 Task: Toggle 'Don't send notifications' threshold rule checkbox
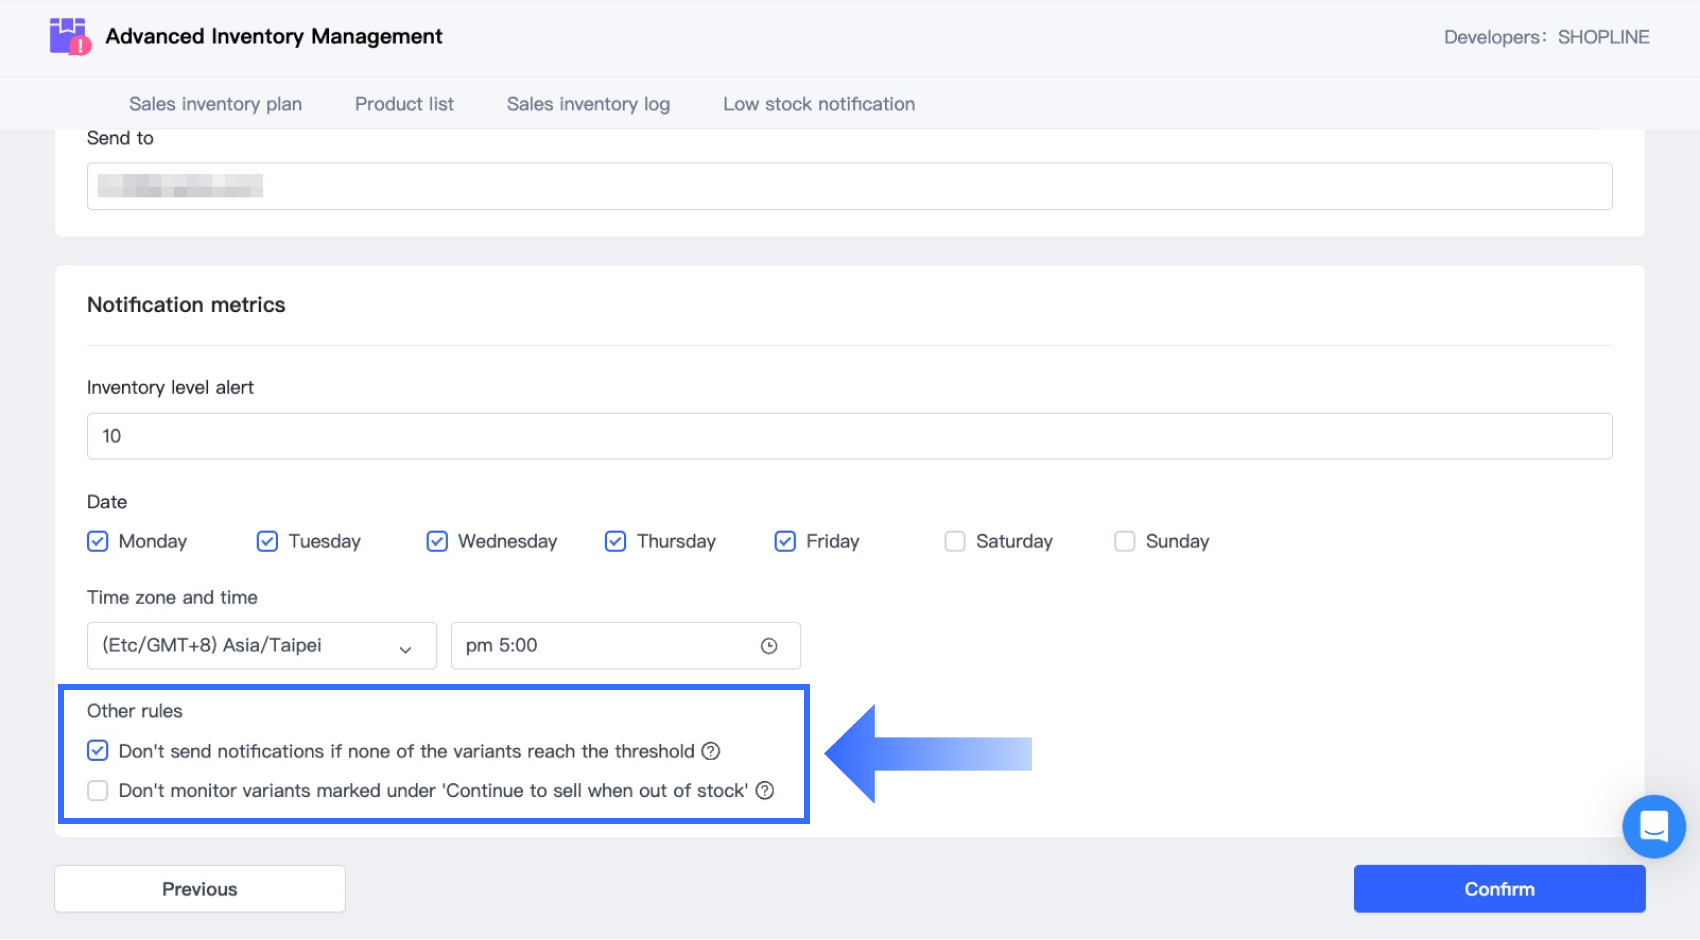point(98,751)
